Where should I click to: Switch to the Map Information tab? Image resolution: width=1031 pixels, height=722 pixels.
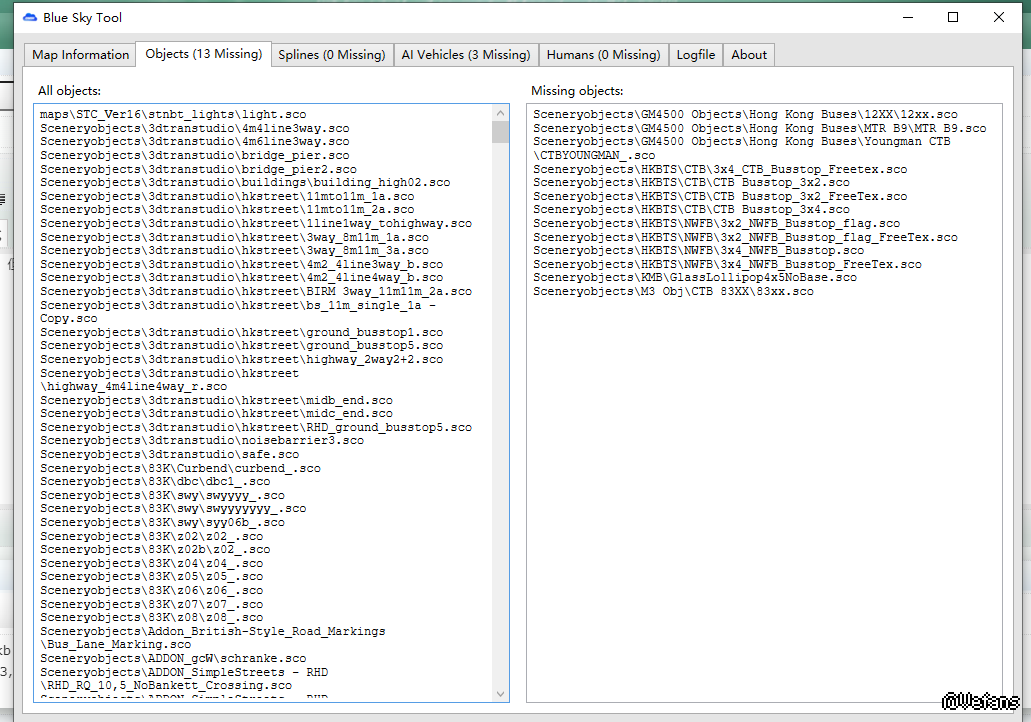click(x=80, y=55)
